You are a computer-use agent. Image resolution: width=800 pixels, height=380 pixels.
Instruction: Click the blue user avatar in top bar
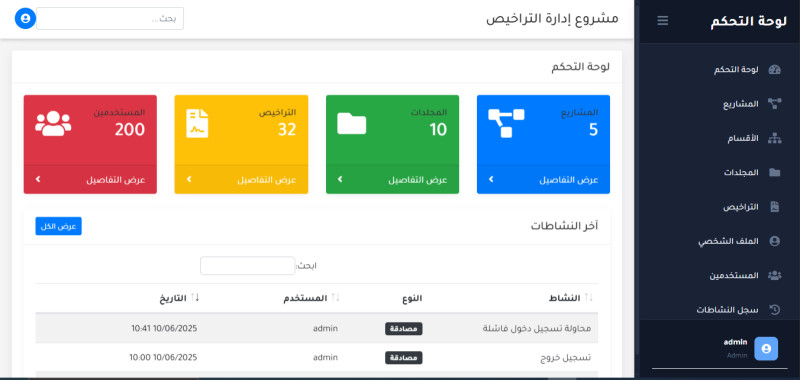[x=25, y=18]
